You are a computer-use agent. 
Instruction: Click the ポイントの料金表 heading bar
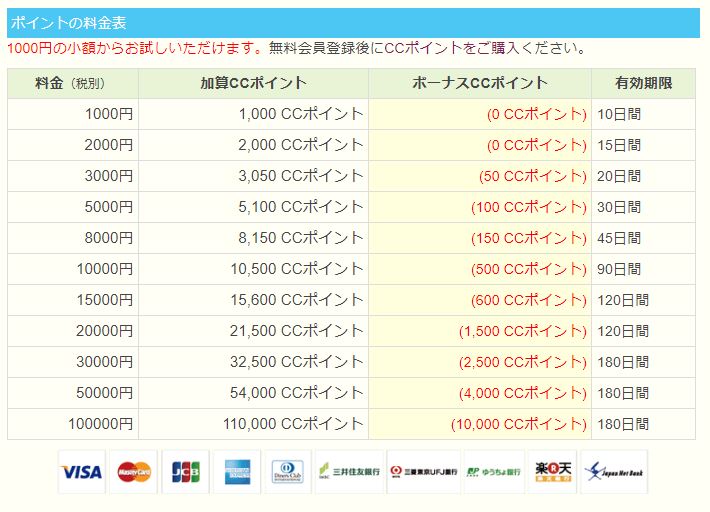click(x=353, y=23)
